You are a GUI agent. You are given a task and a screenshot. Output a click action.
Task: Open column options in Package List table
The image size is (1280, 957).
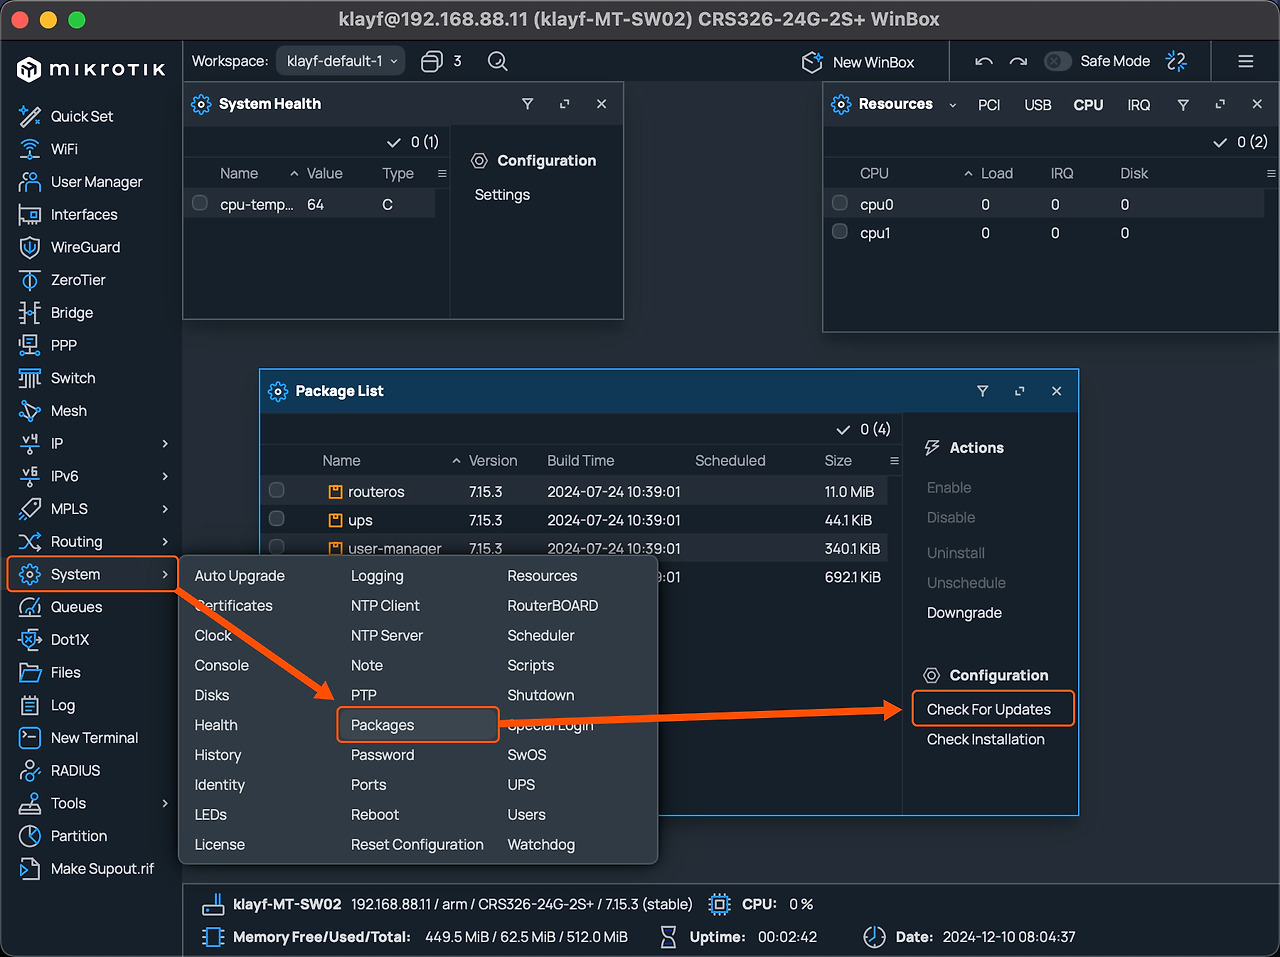pos(894,461)
